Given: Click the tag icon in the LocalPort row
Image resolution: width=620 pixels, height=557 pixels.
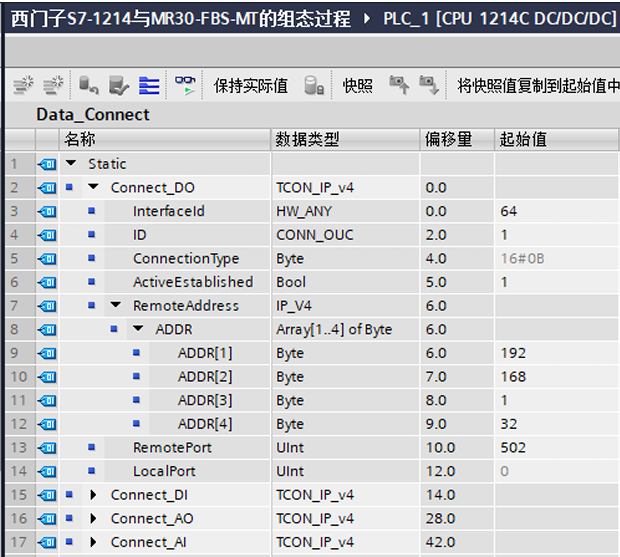Looking at the screenshot, I should pyautogui.click(x=47, y=472).
